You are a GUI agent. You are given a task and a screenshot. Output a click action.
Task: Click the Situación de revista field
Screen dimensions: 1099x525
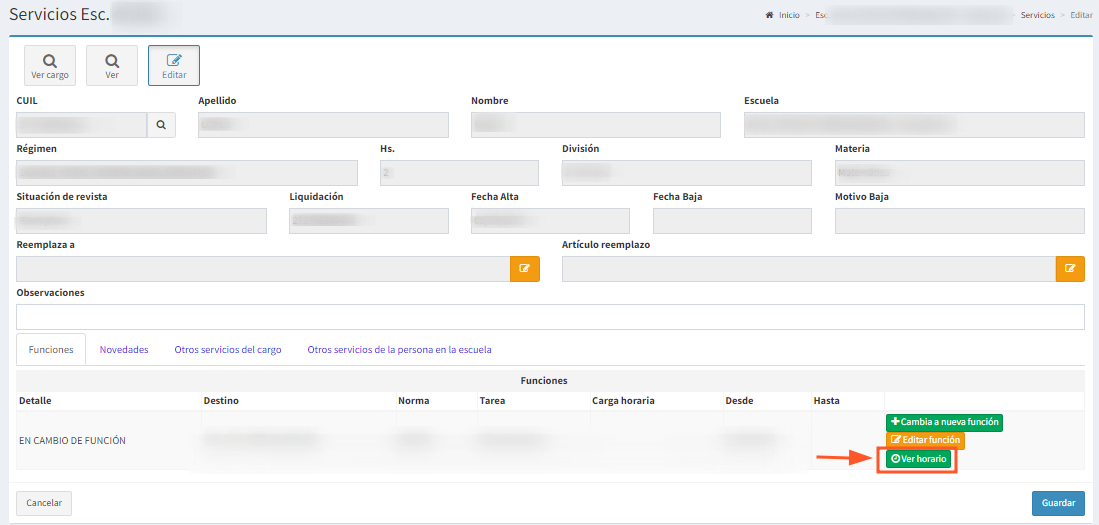pyautogui.click(x=142, y=221)
